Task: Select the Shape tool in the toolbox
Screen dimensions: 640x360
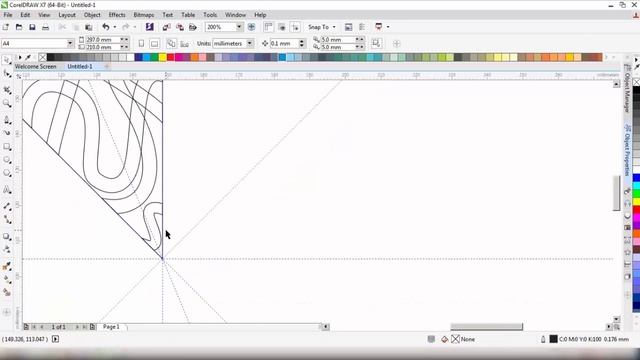Action: pyautogui.click(x=7, y=74)
